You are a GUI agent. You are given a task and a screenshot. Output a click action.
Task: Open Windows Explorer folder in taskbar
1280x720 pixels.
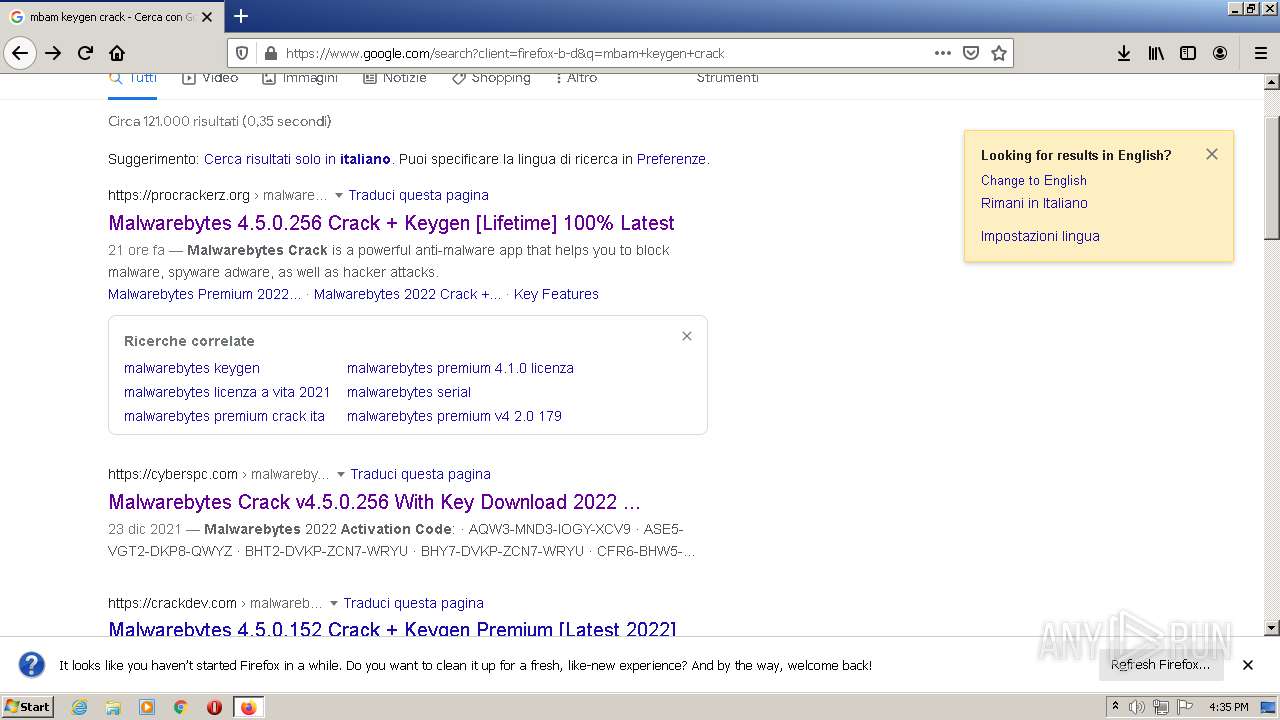pyautogui.click(x=113, y=707)
